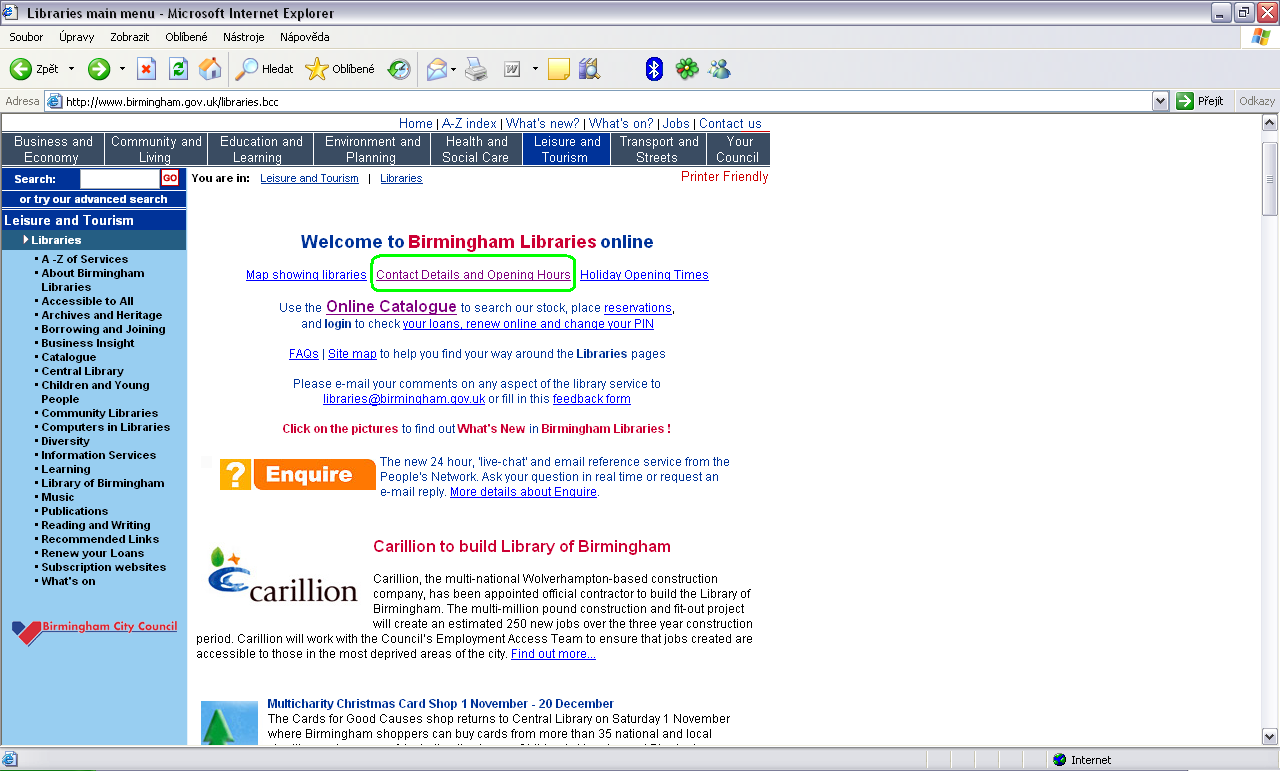Go to the browser Home page icon
This screenshot has height=771, width=1280.
point(210,69)
